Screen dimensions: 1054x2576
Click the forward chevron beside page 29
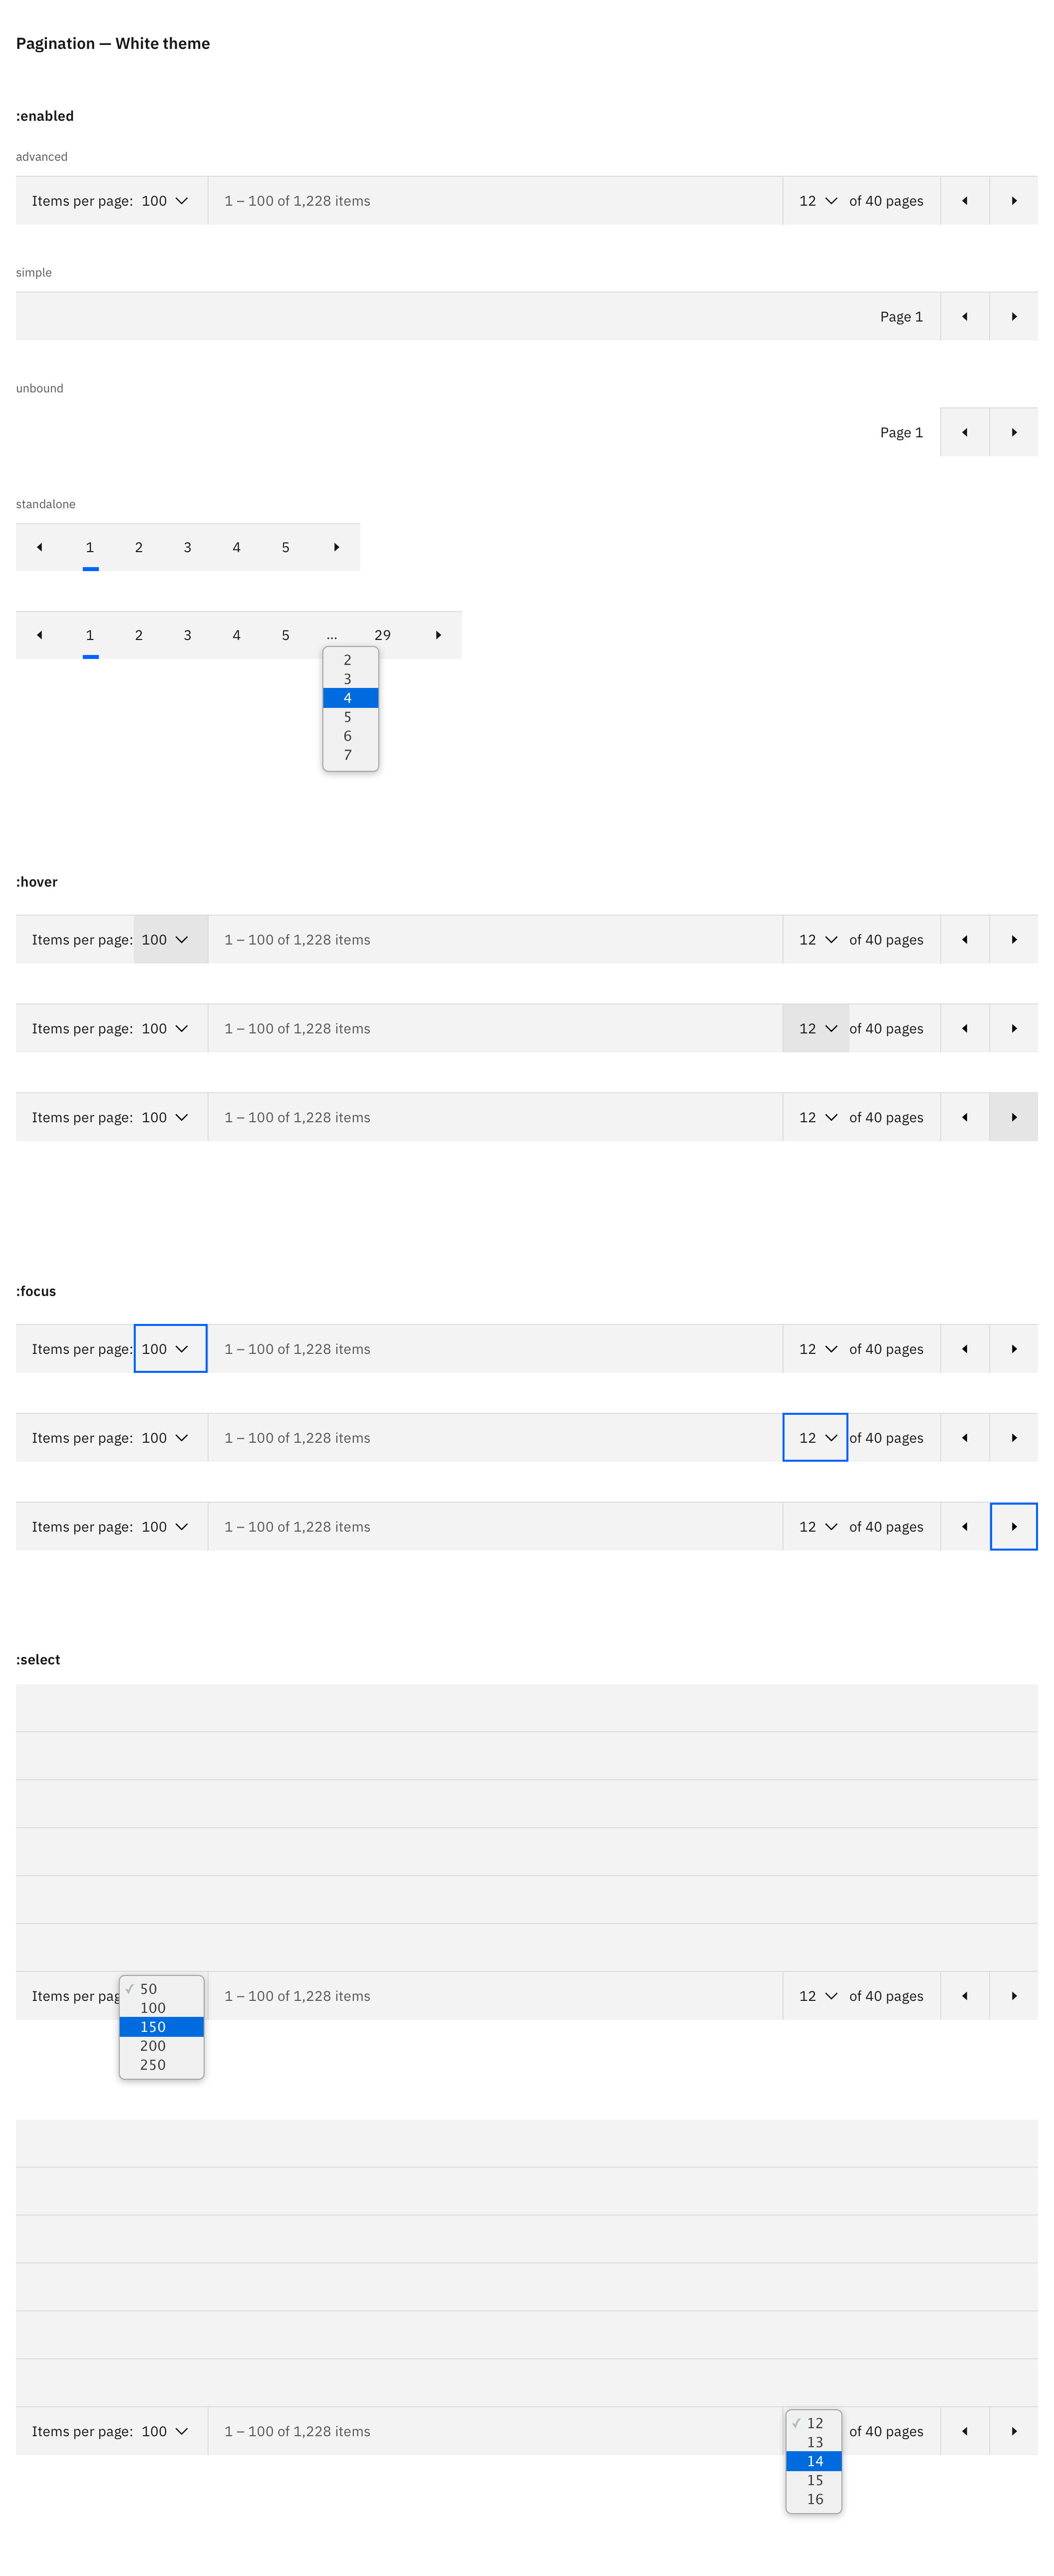(x=438, y=635)
